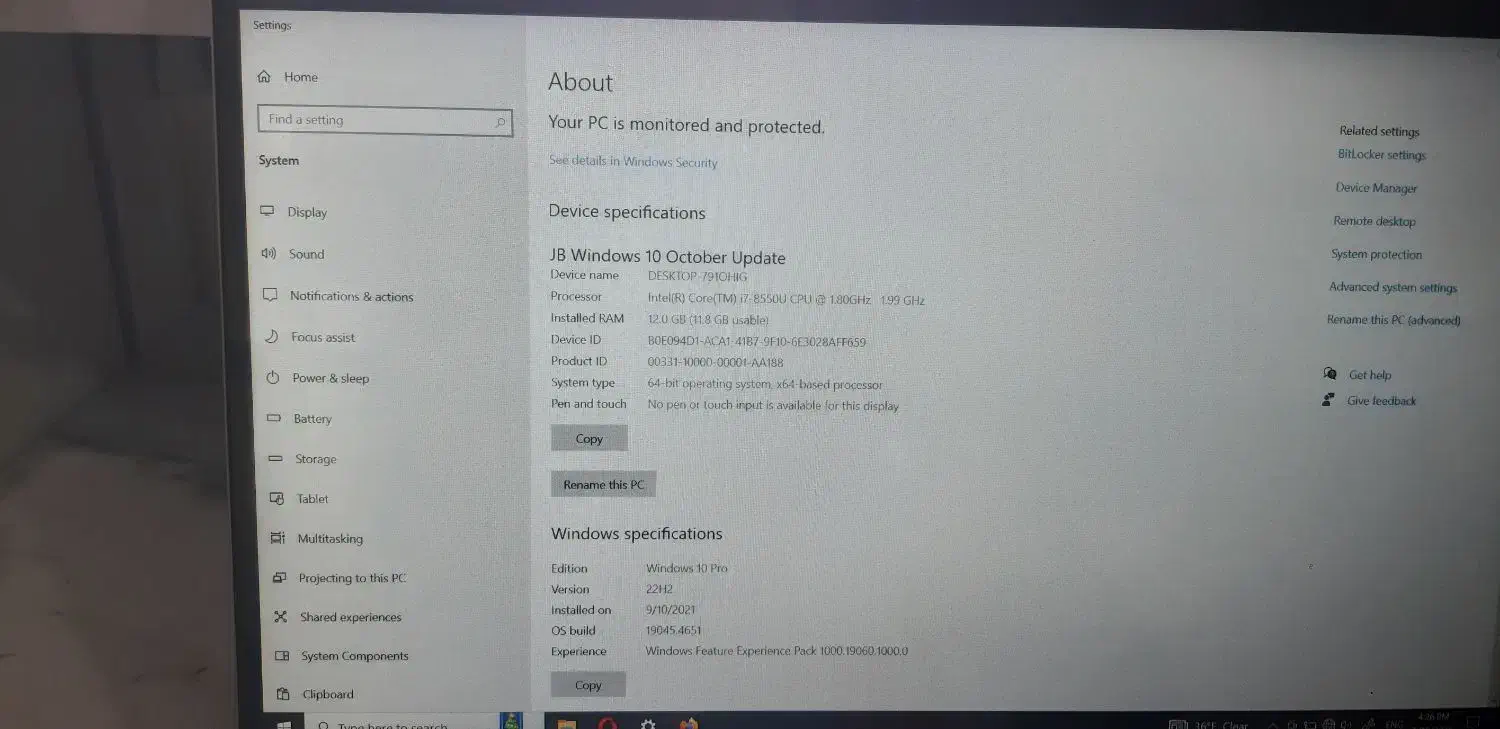Click the Rename this PC button

coord(603,484)
